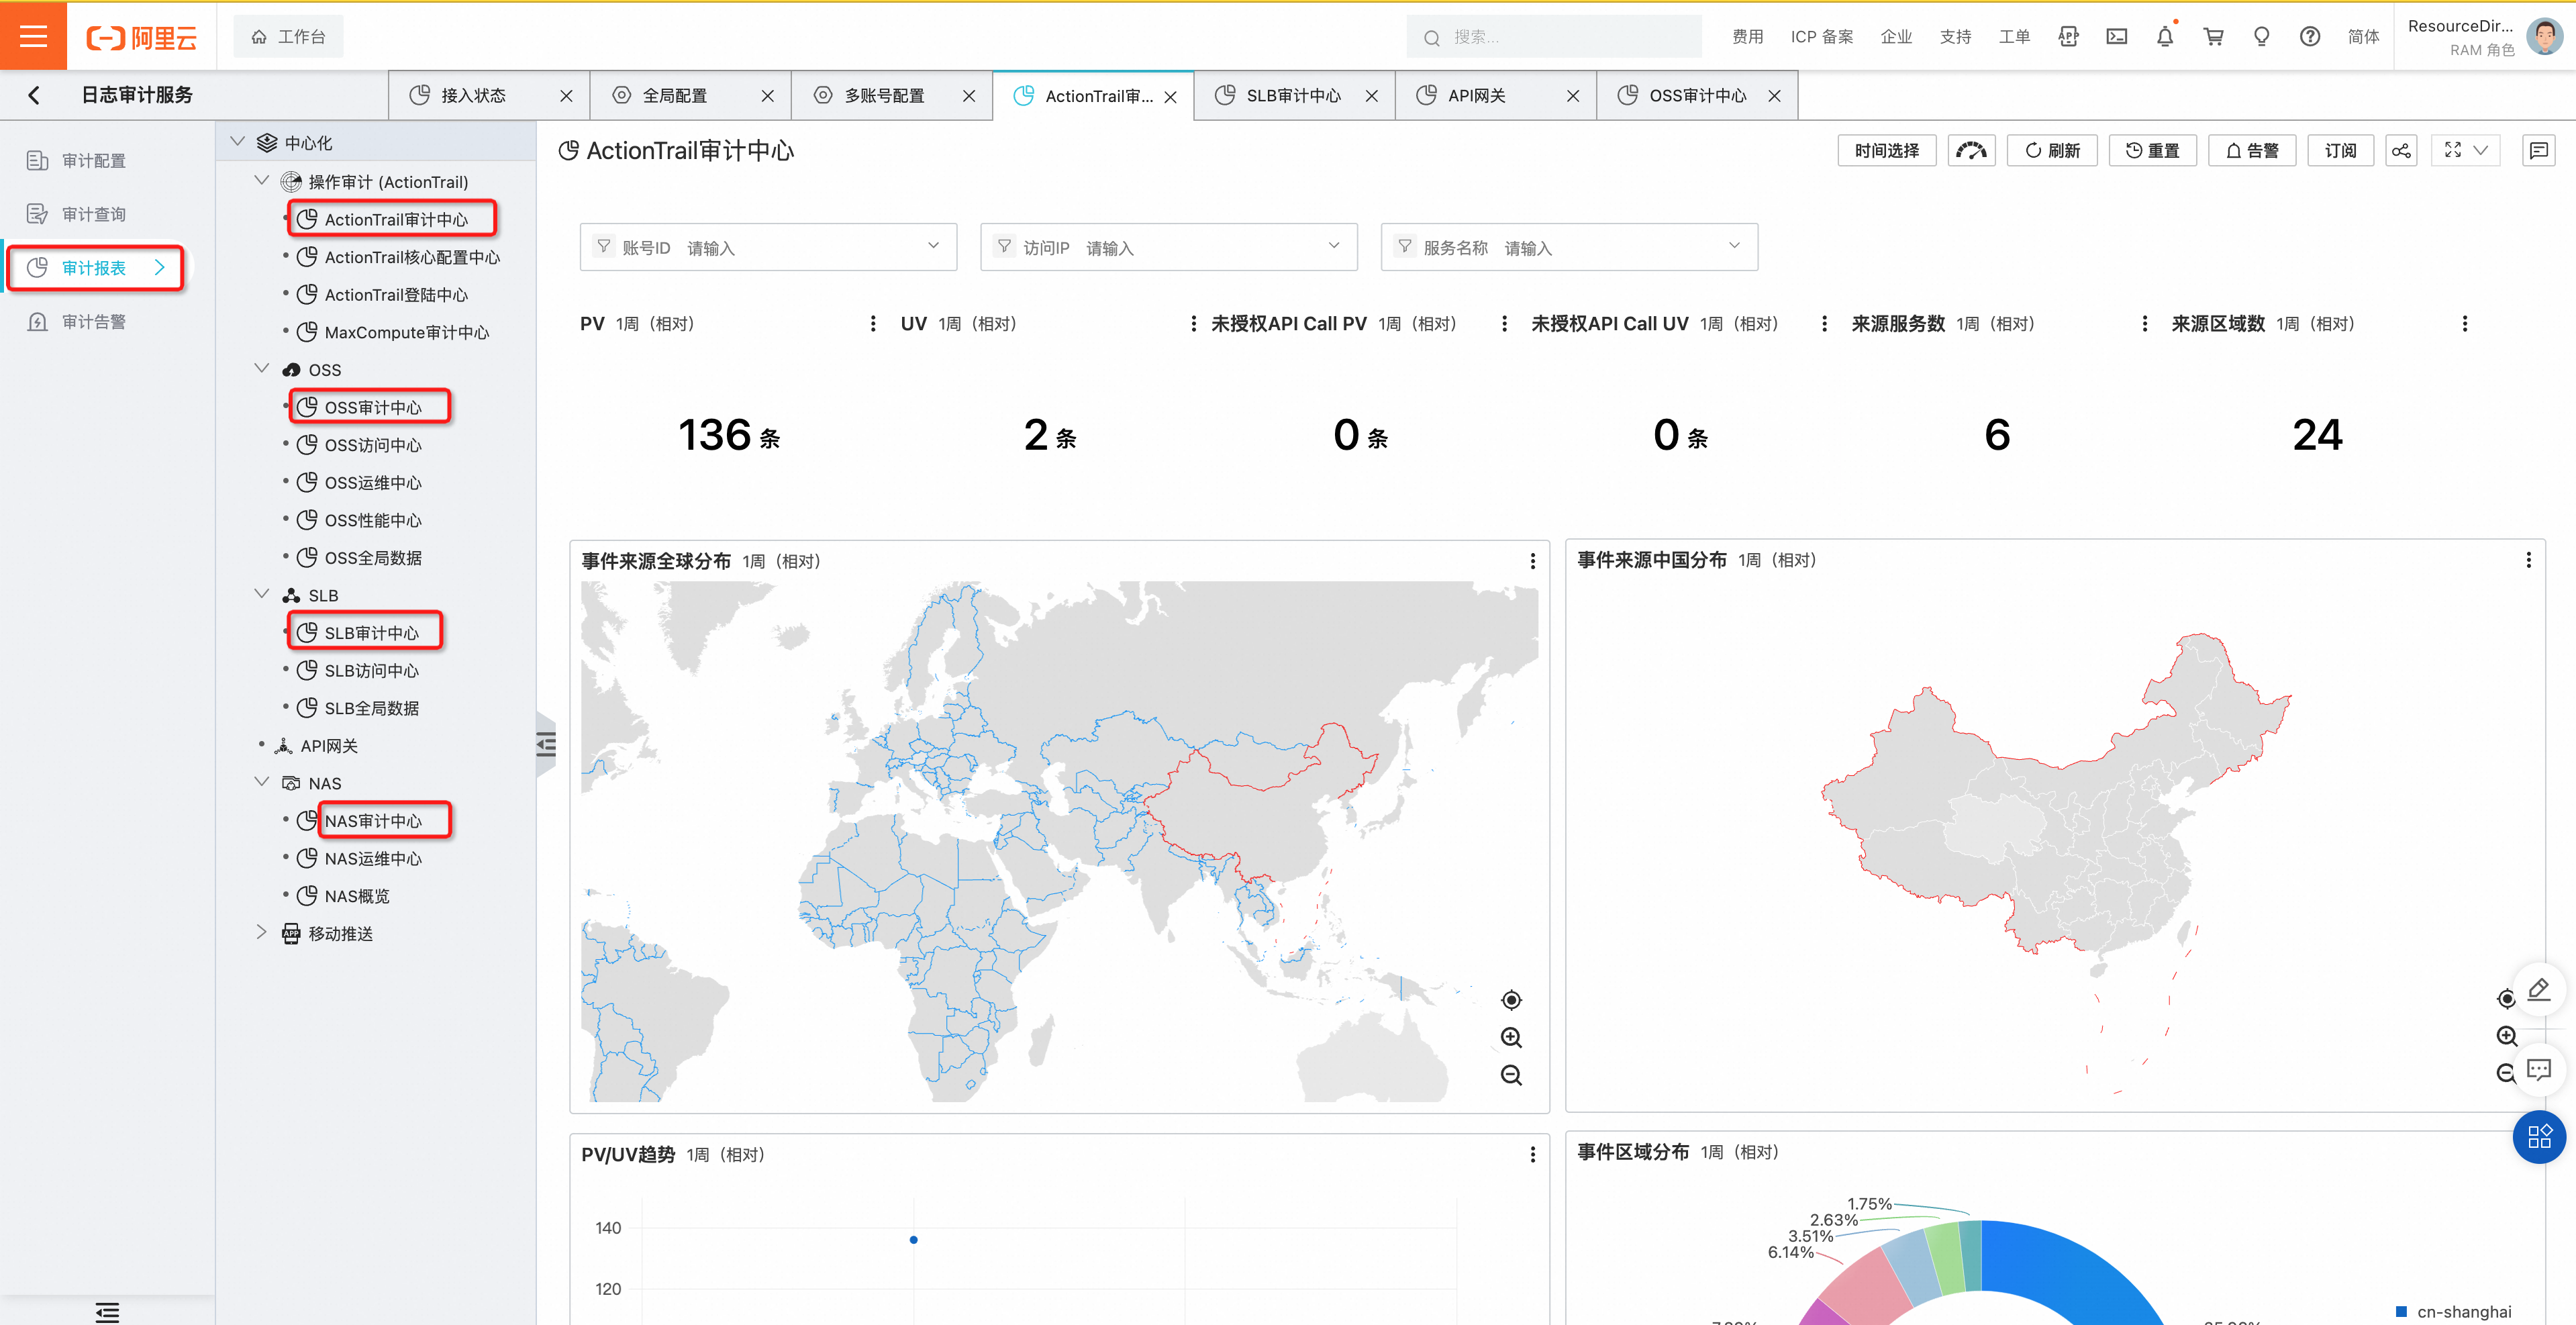
Task: Switch to the OSS审计中心 tab
Action: point(1697,96)
